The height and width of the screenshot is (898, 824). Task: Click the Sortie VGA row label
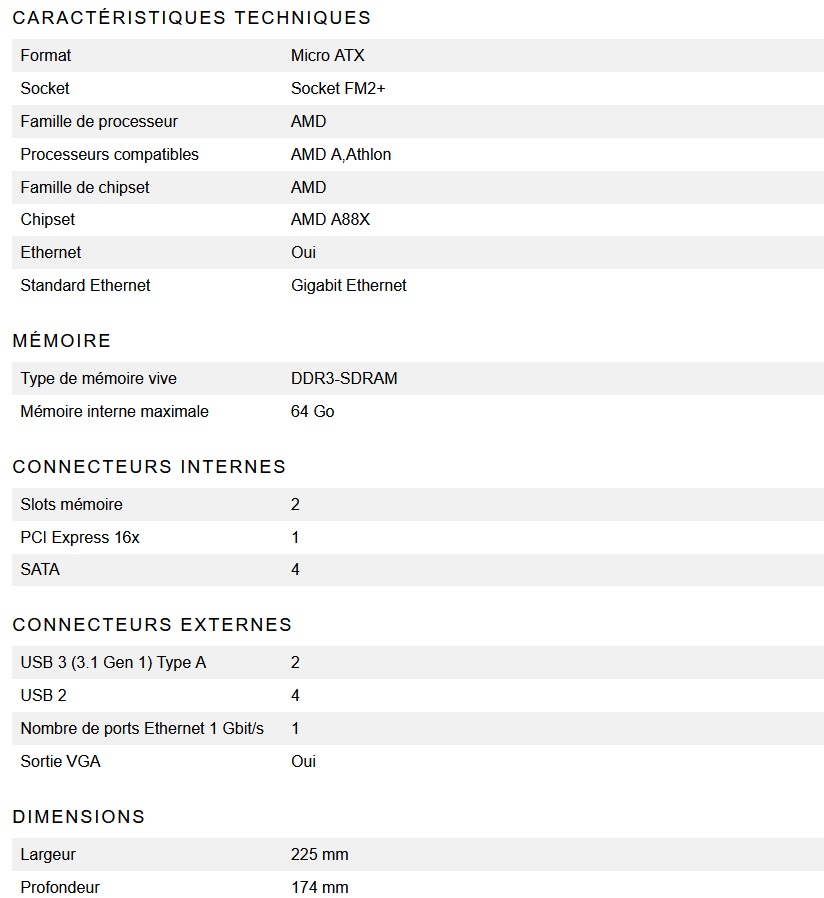pyautogui.click(x=60, y=762)
